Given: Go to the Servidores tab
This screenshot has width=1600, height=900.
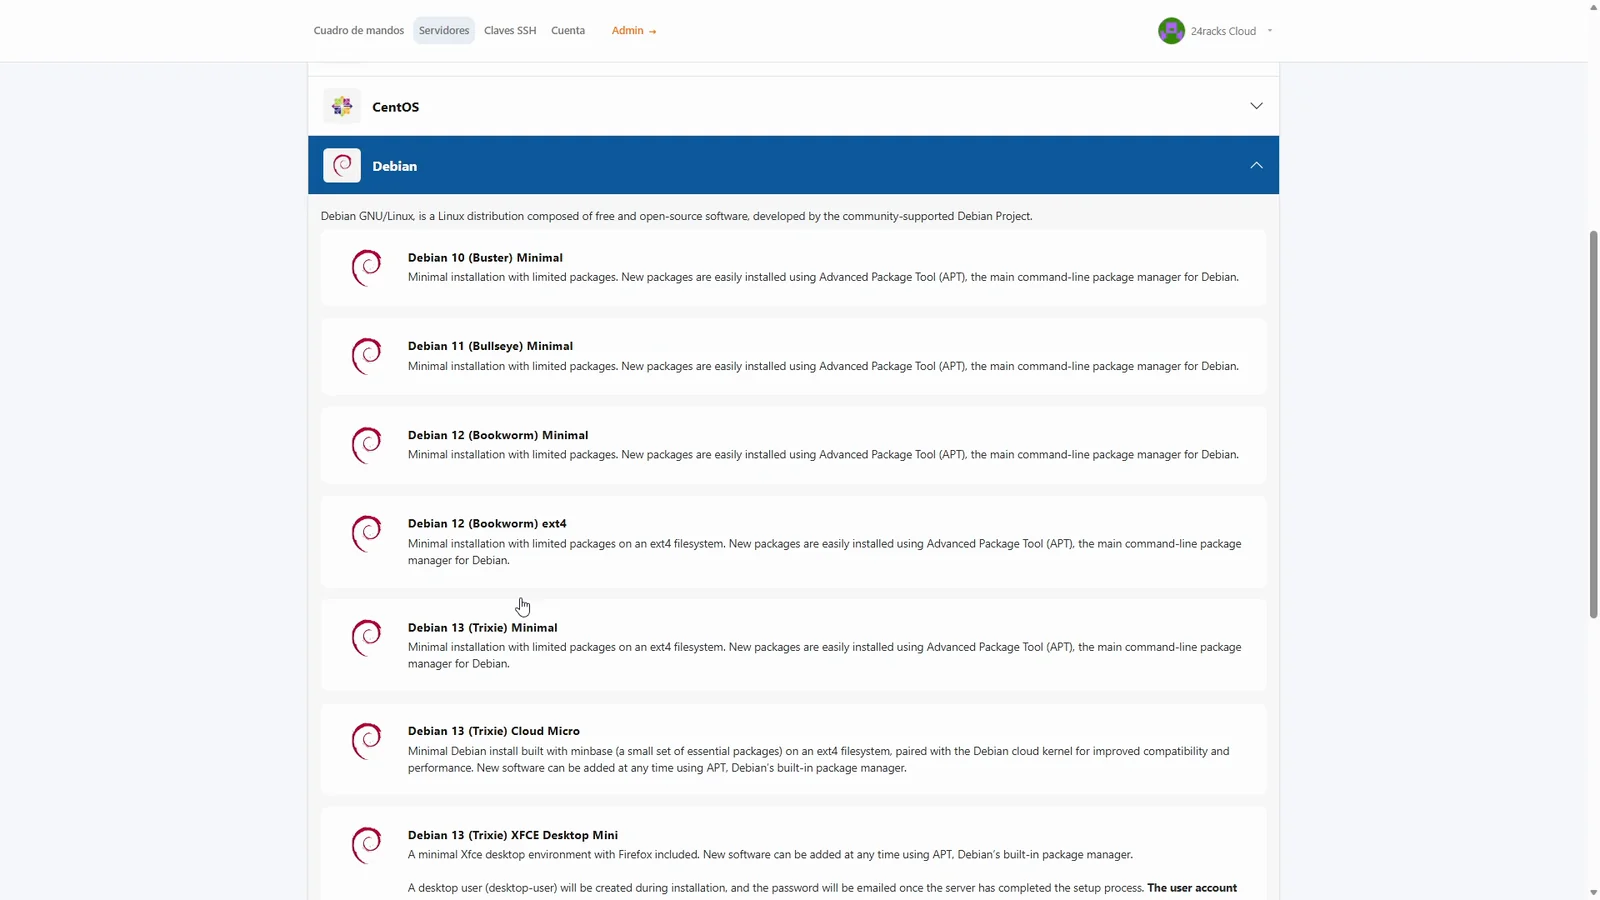Looking at the screenshot, I should [x=444, y=31].
